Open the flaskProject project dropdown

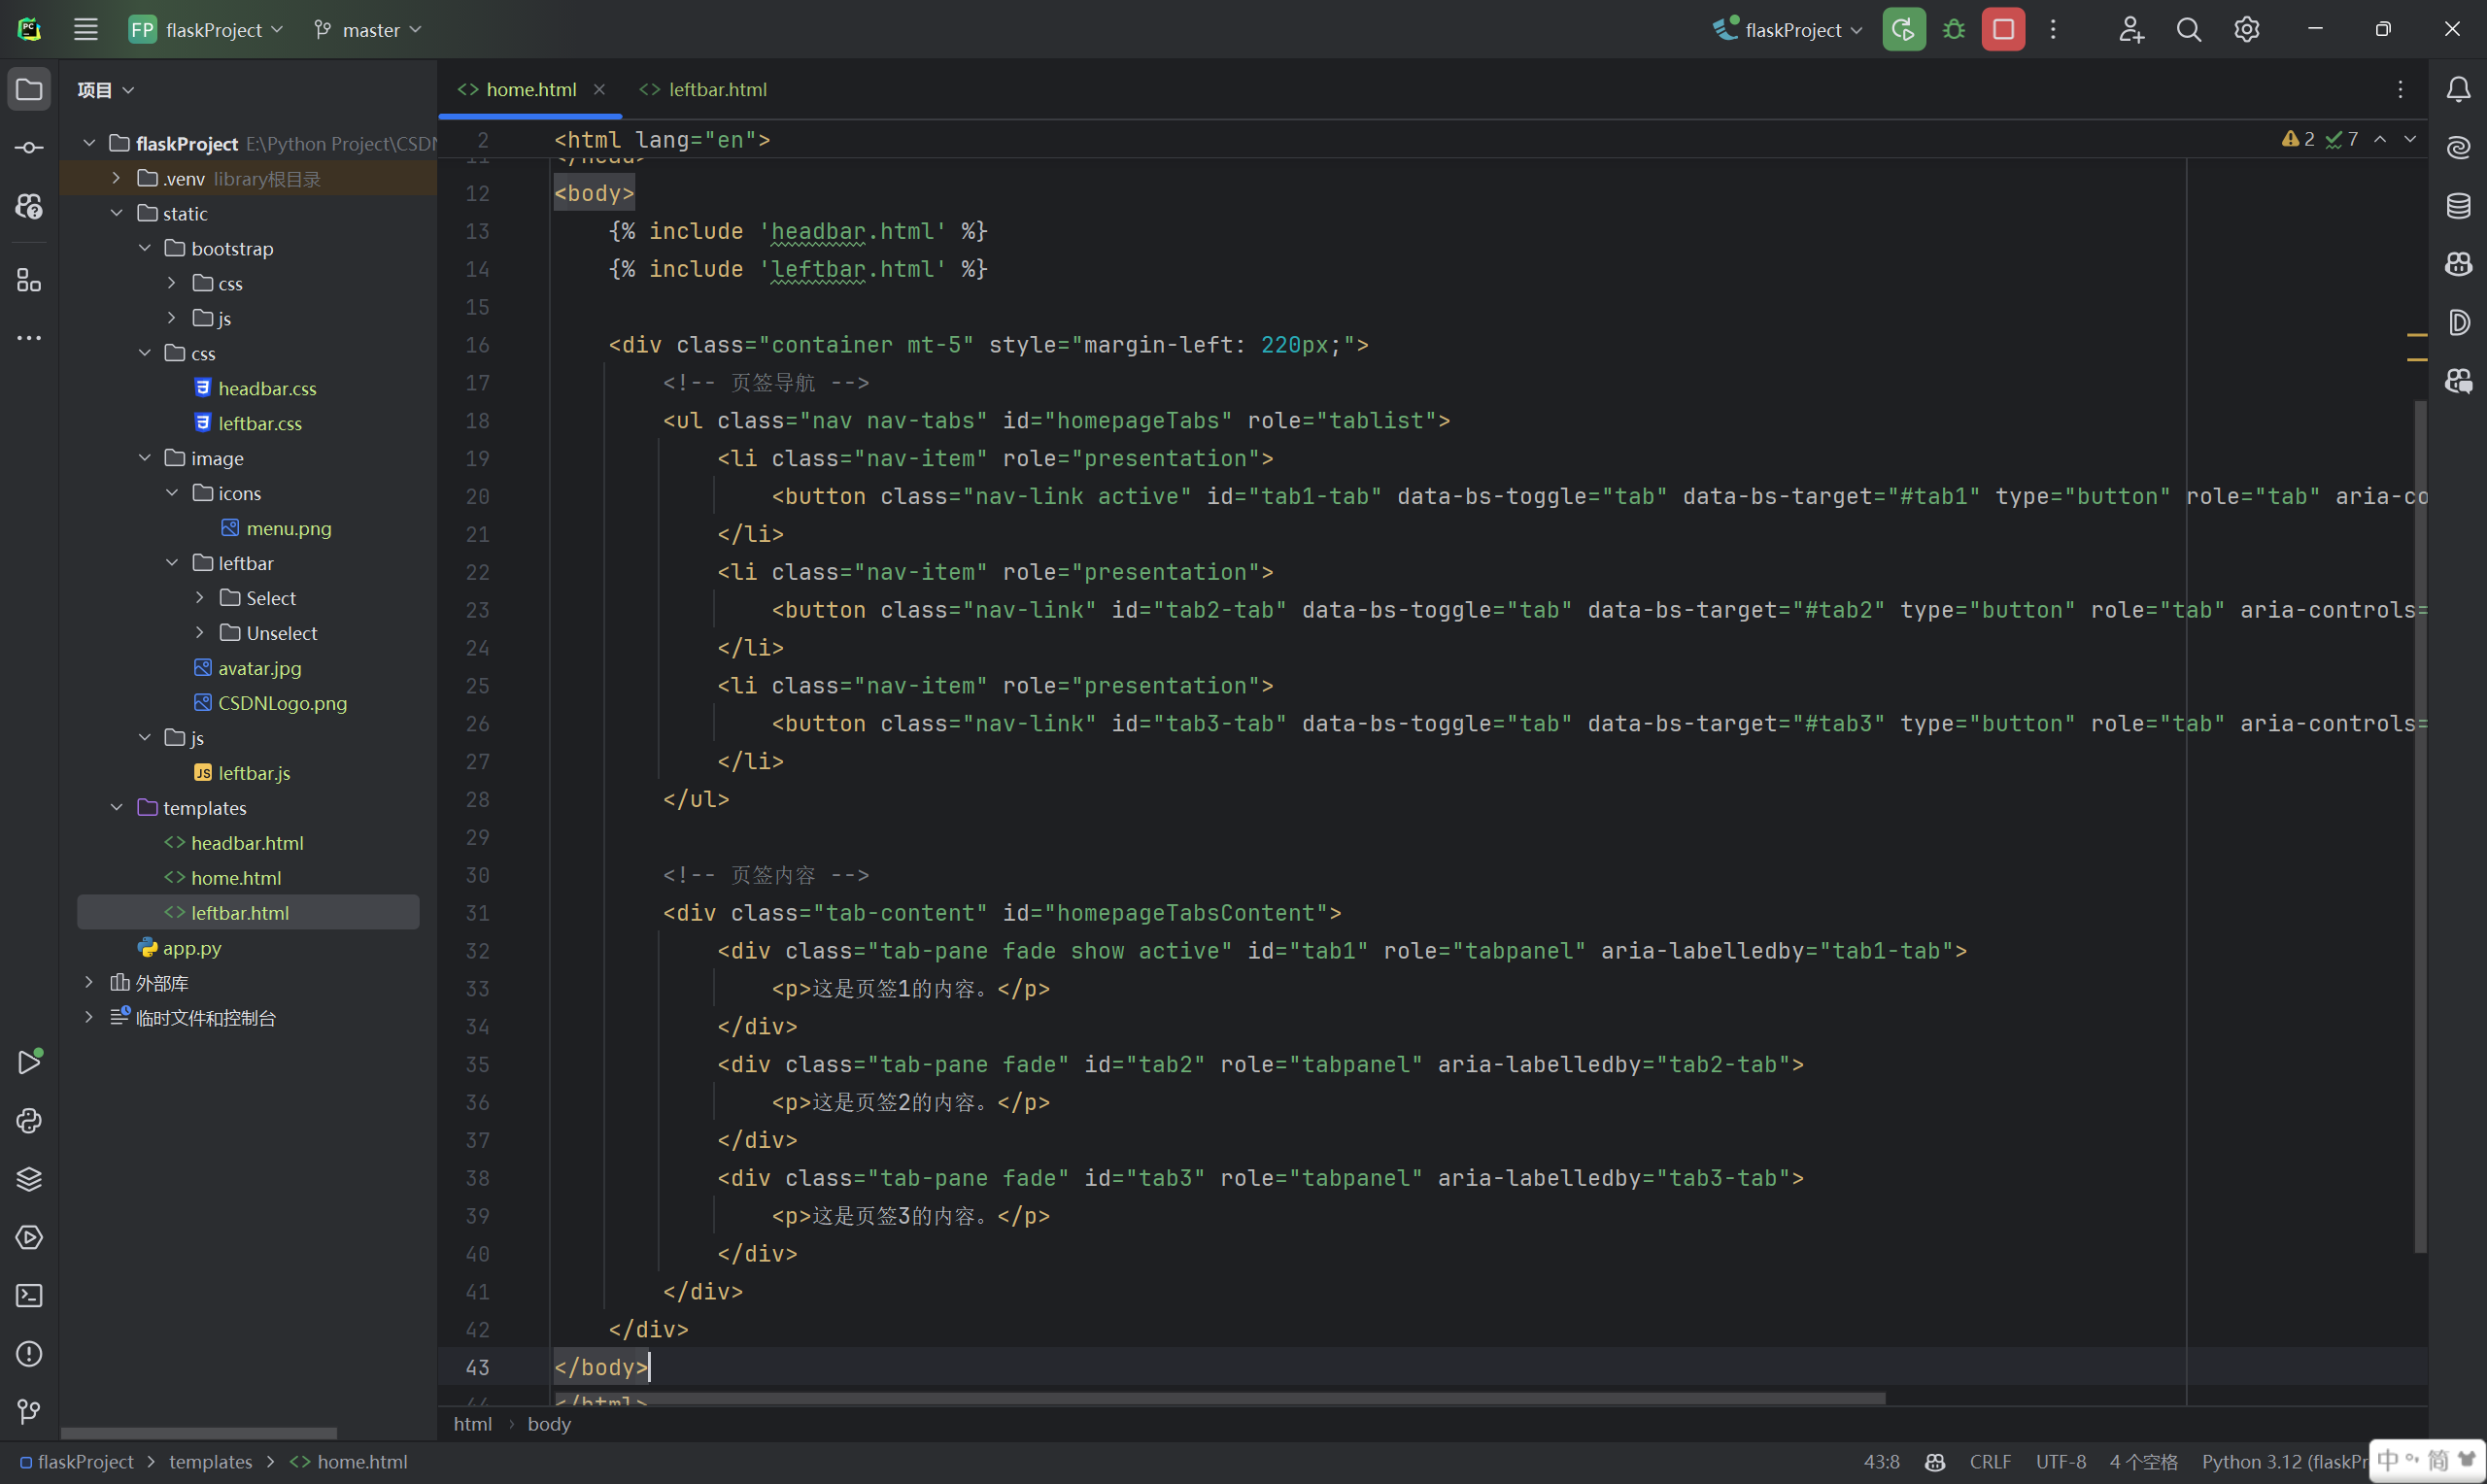[206, 30]
